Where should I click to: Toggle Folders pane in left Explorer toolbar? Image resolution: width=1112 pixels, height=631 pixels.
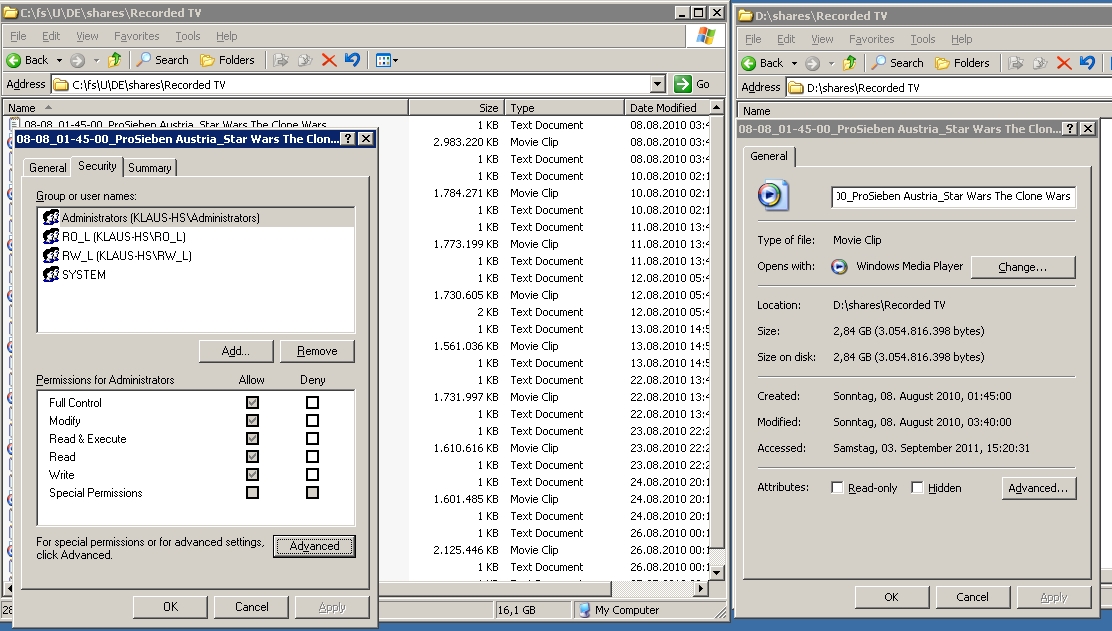click(x=227, y=60)
